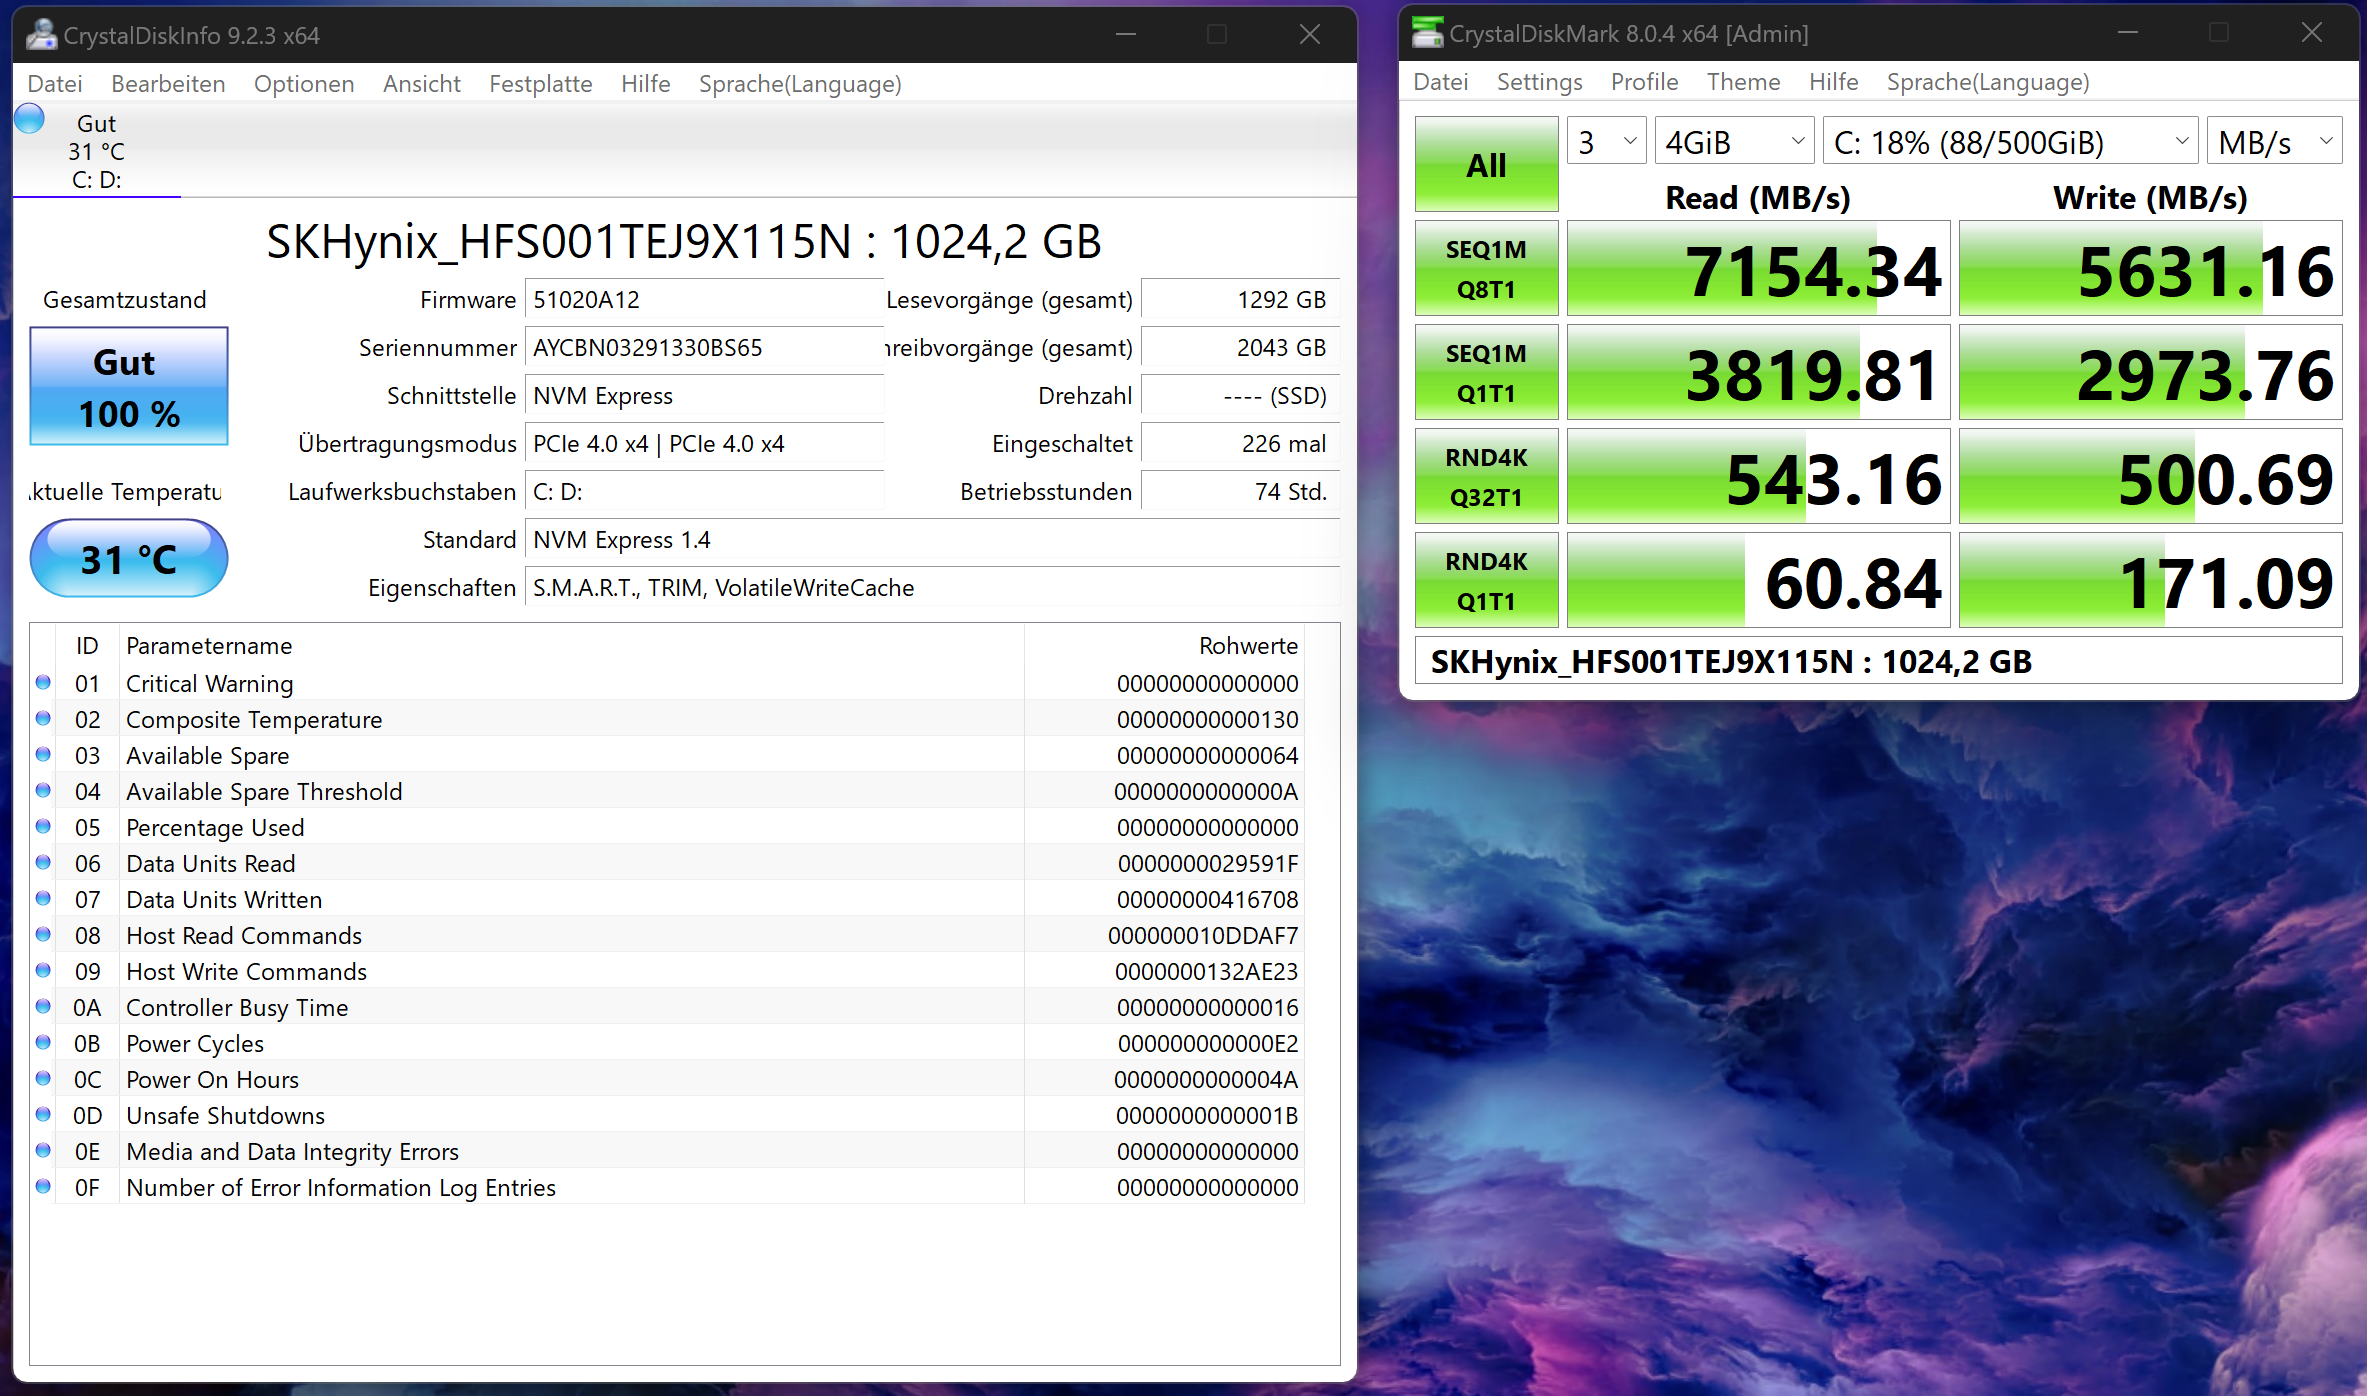Image resolution: width=2367 pixels, height=1396 pixels.
Task: Start all benchmarks with All button
Action: coord(1487,164)
